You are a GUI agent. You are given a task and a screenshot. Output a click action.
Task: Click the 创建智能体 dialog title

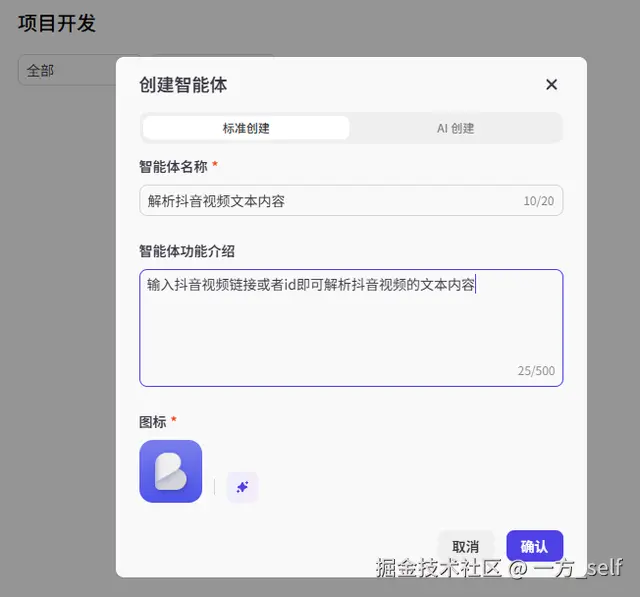(183, 85)
